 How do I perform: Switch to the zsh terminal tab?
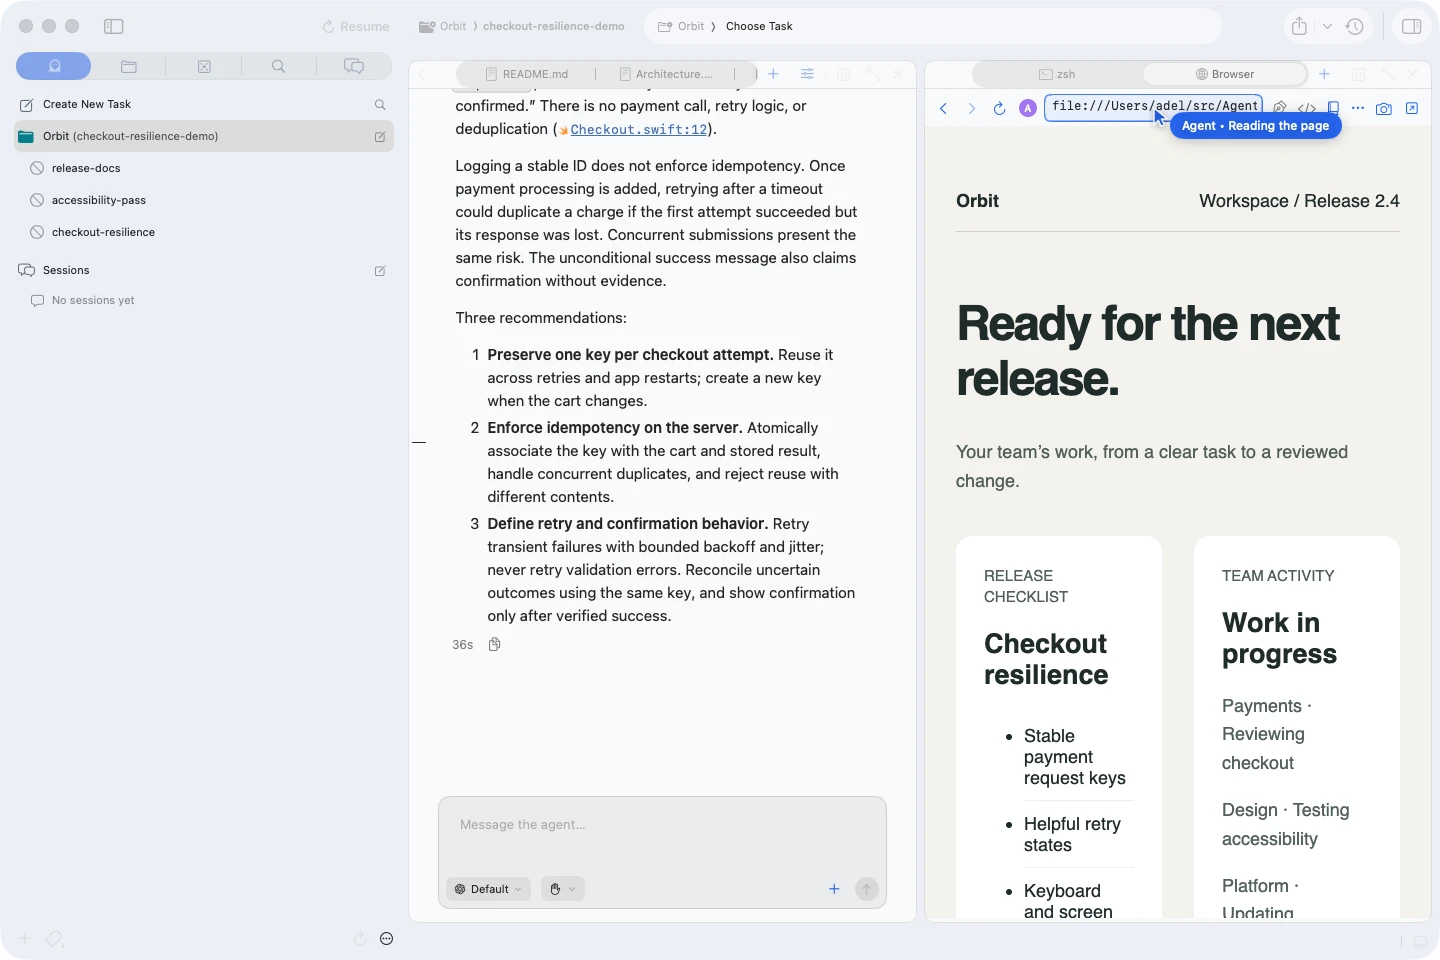point(1057,74)
